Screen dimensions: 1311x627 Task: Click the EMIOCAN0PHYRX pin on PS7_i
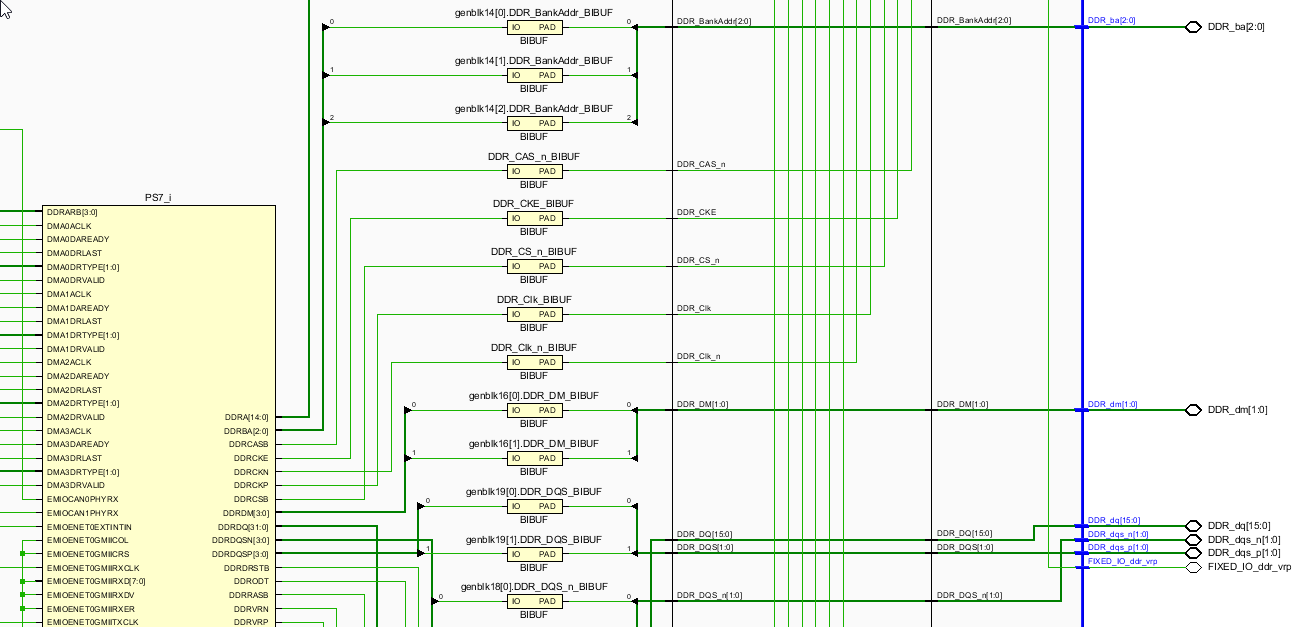82,499
